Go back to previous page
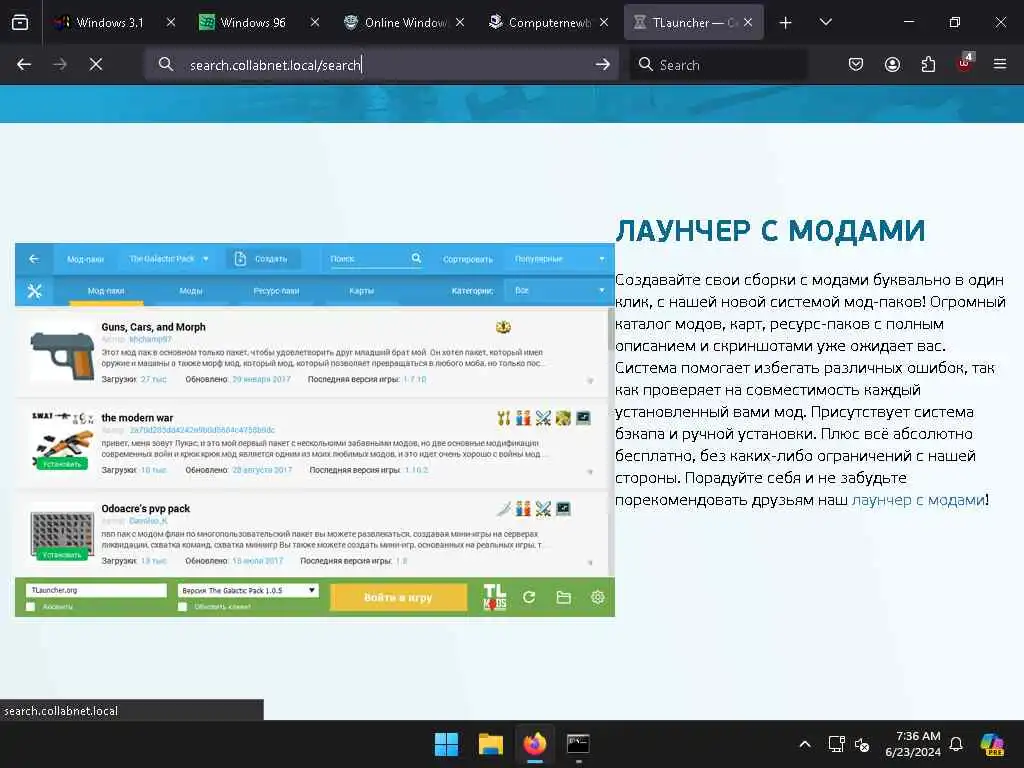 (24, 65)
